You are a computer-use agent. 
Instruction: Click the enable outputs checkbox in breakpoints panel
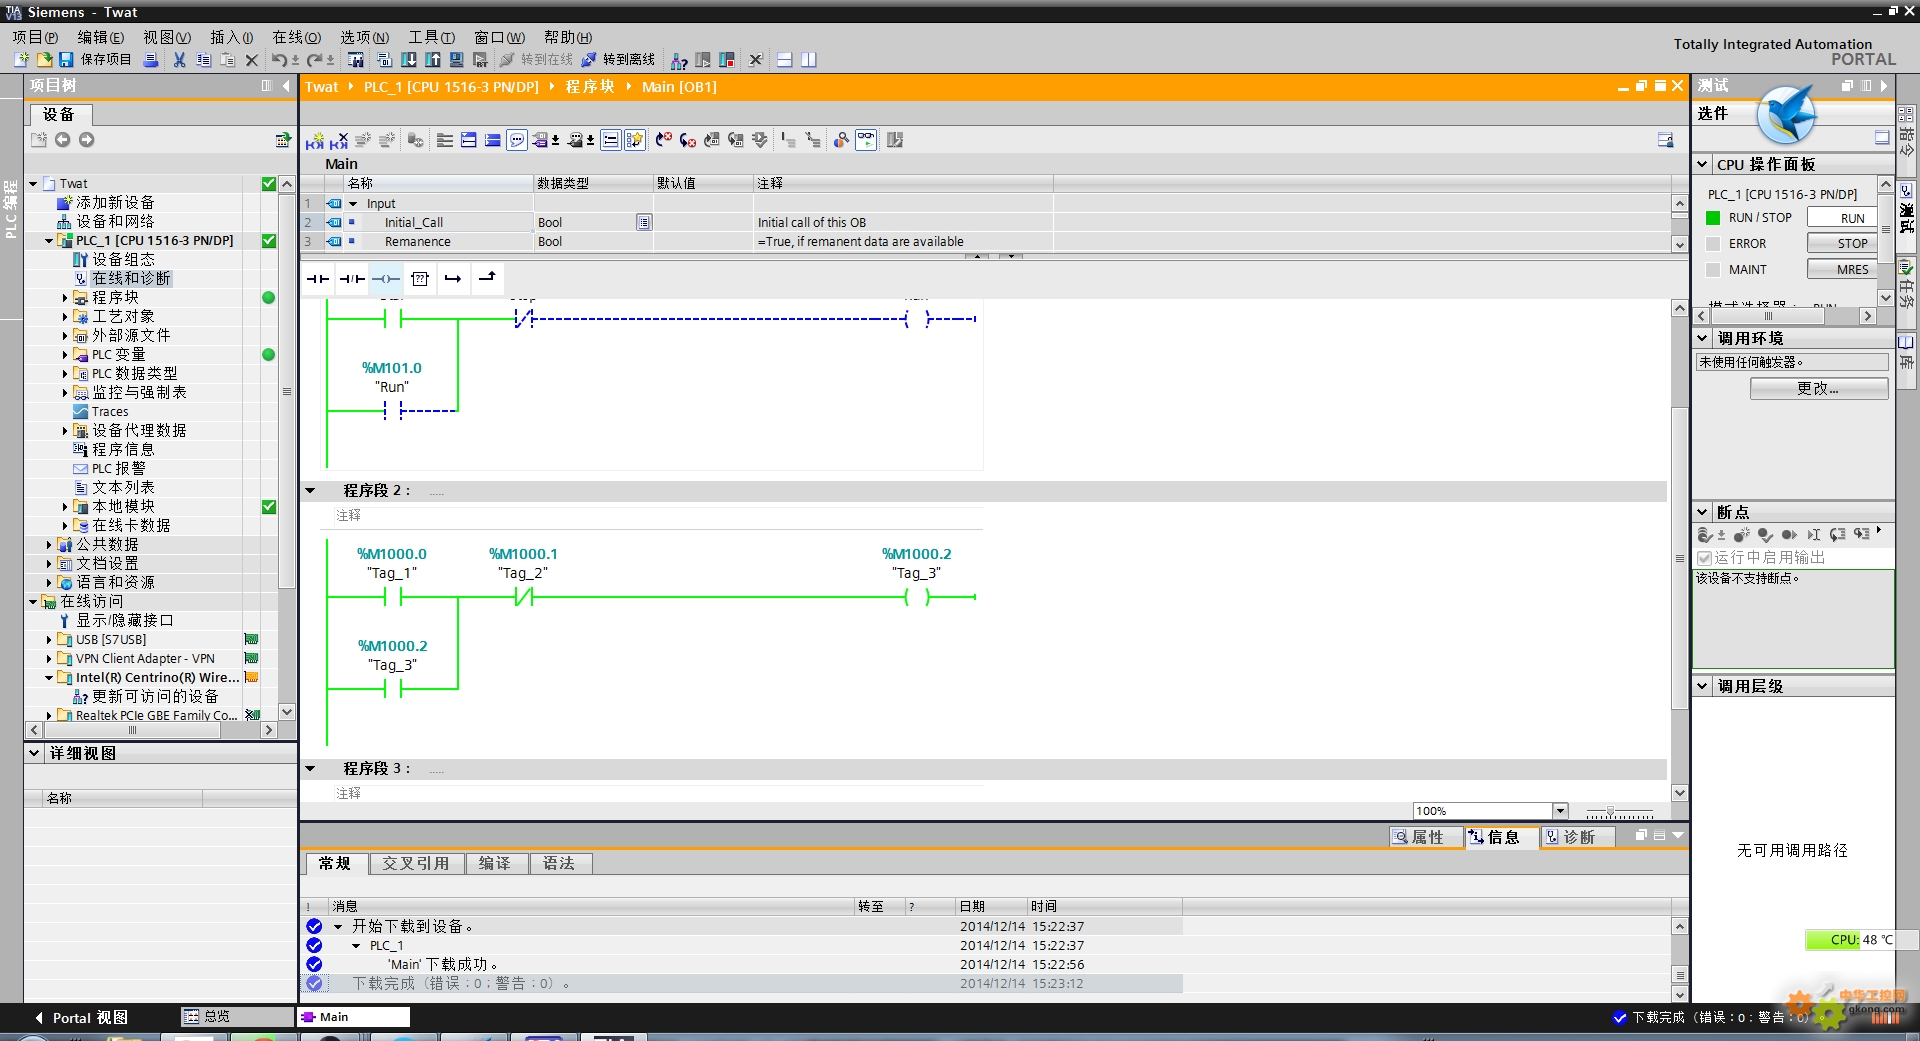(1705, 558)
